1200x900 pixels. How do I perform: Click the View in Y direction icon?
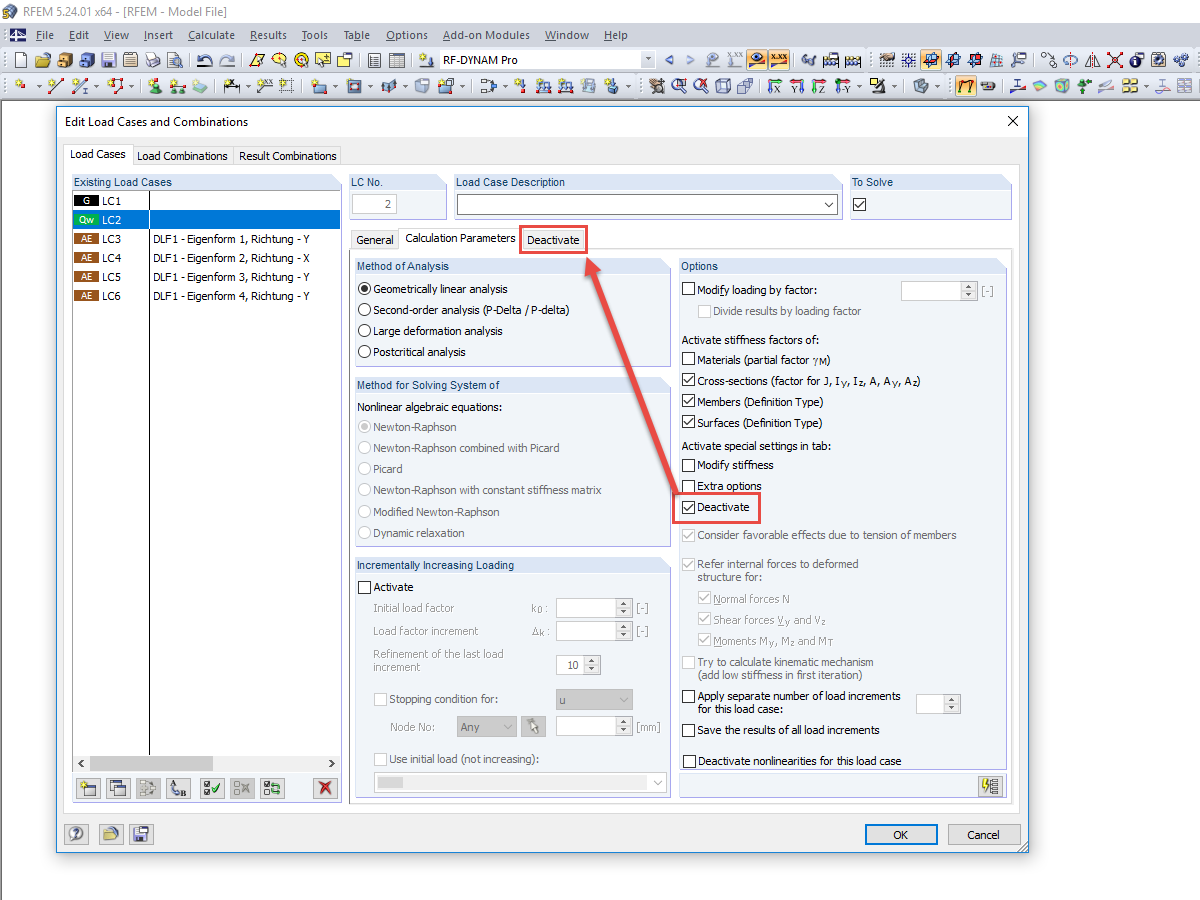pyautogui.click(x=797, y=86)
